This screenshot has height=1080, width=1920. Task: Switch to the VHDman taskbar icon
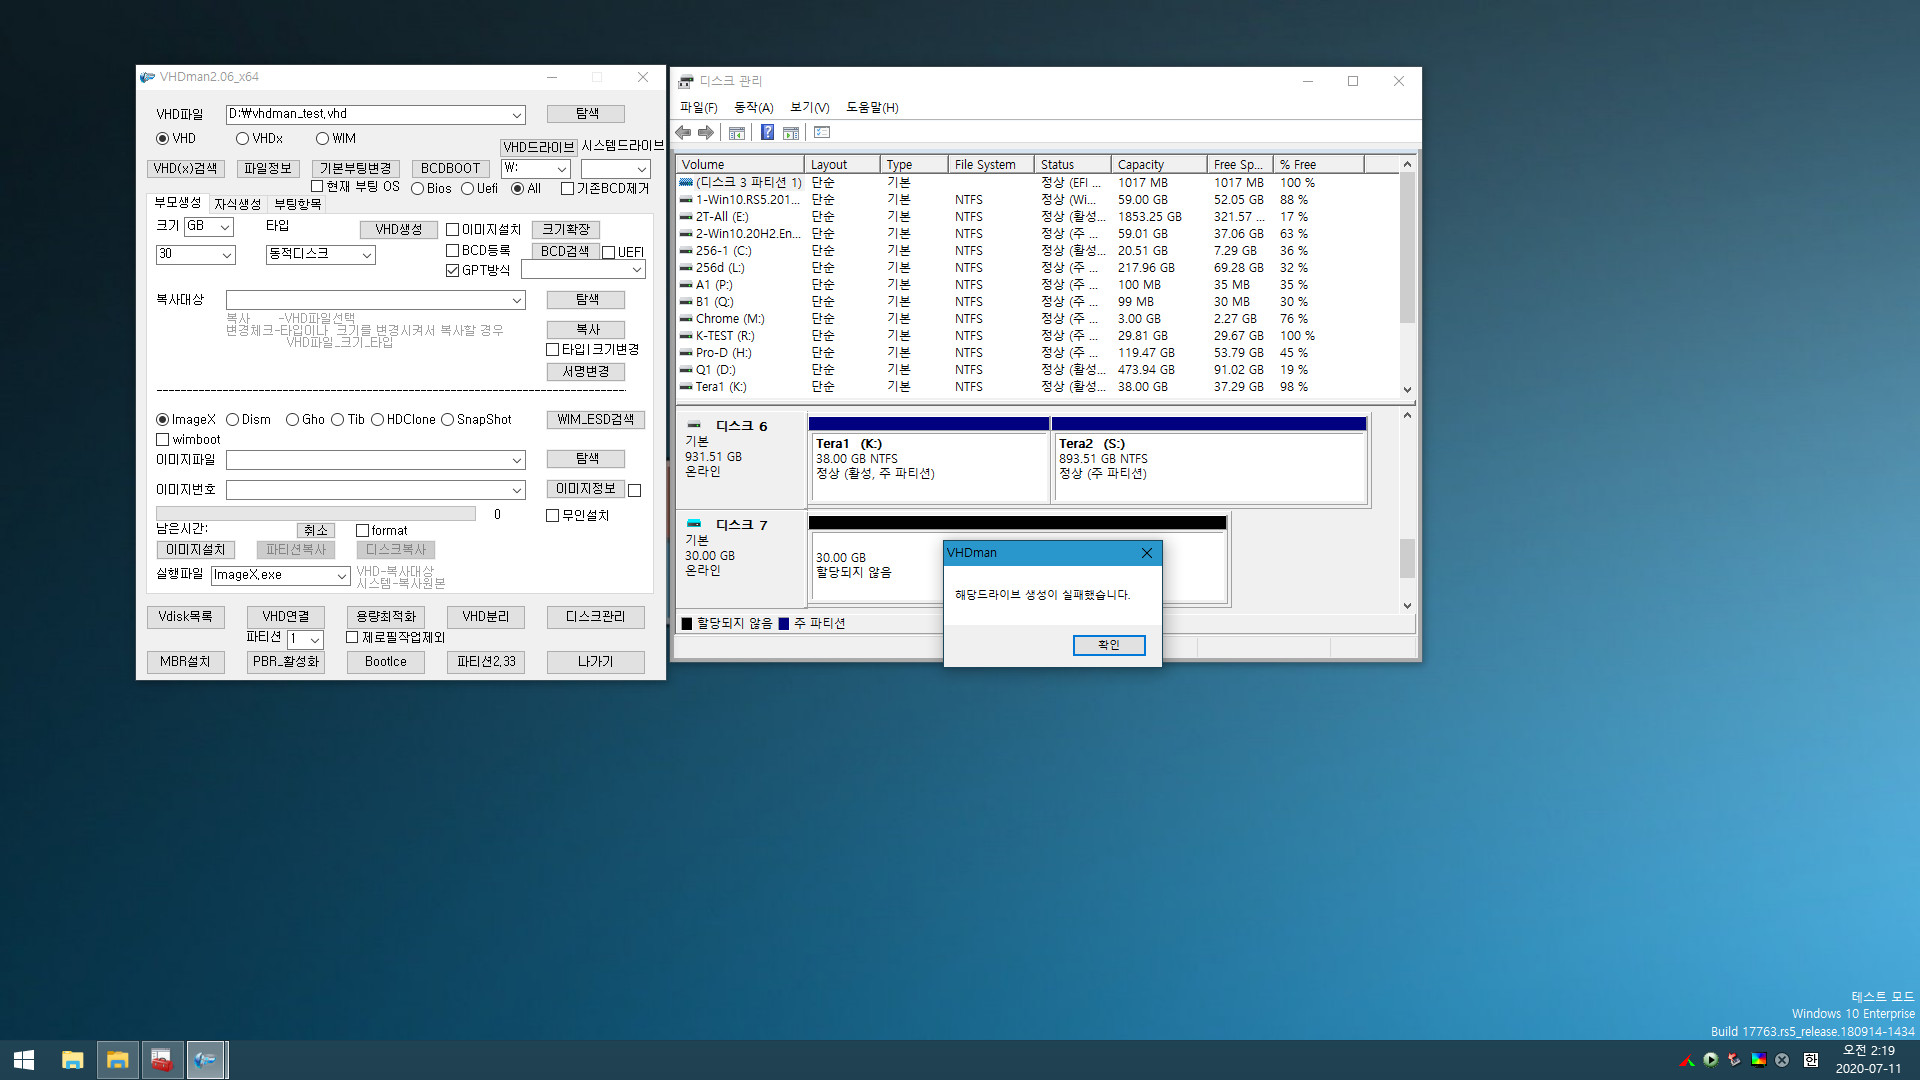point(206,1060)
